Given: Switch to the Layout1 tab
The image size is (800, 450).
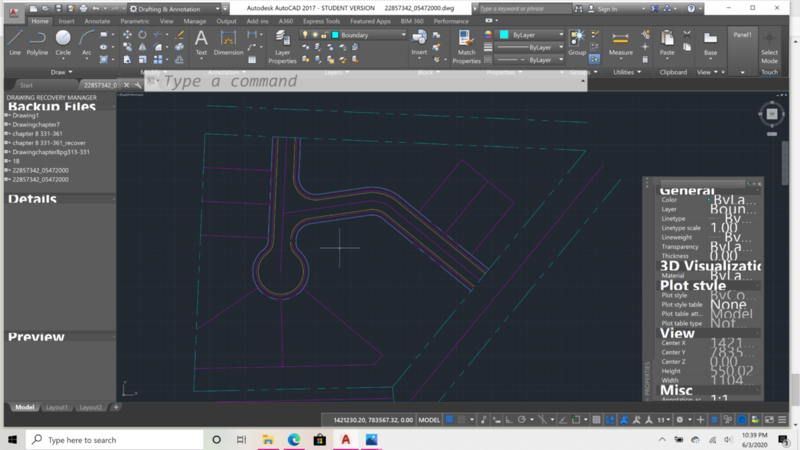Looking at the screenshot, I should (x=57, y=407).
